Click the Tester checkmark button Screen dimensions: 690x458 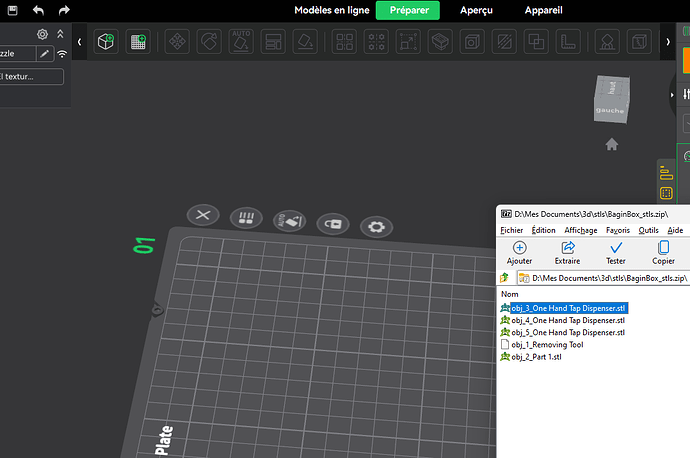tap(616, 252)
